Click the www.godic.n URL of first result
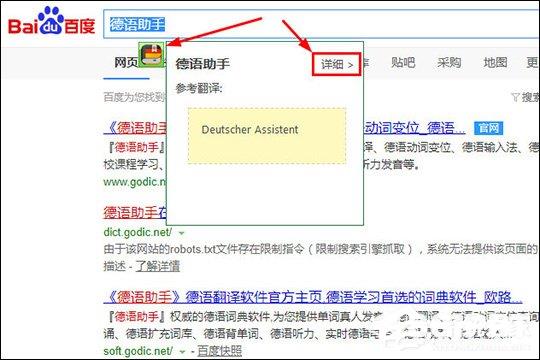Viewport: 540px width, 360px height. point(135,182)
